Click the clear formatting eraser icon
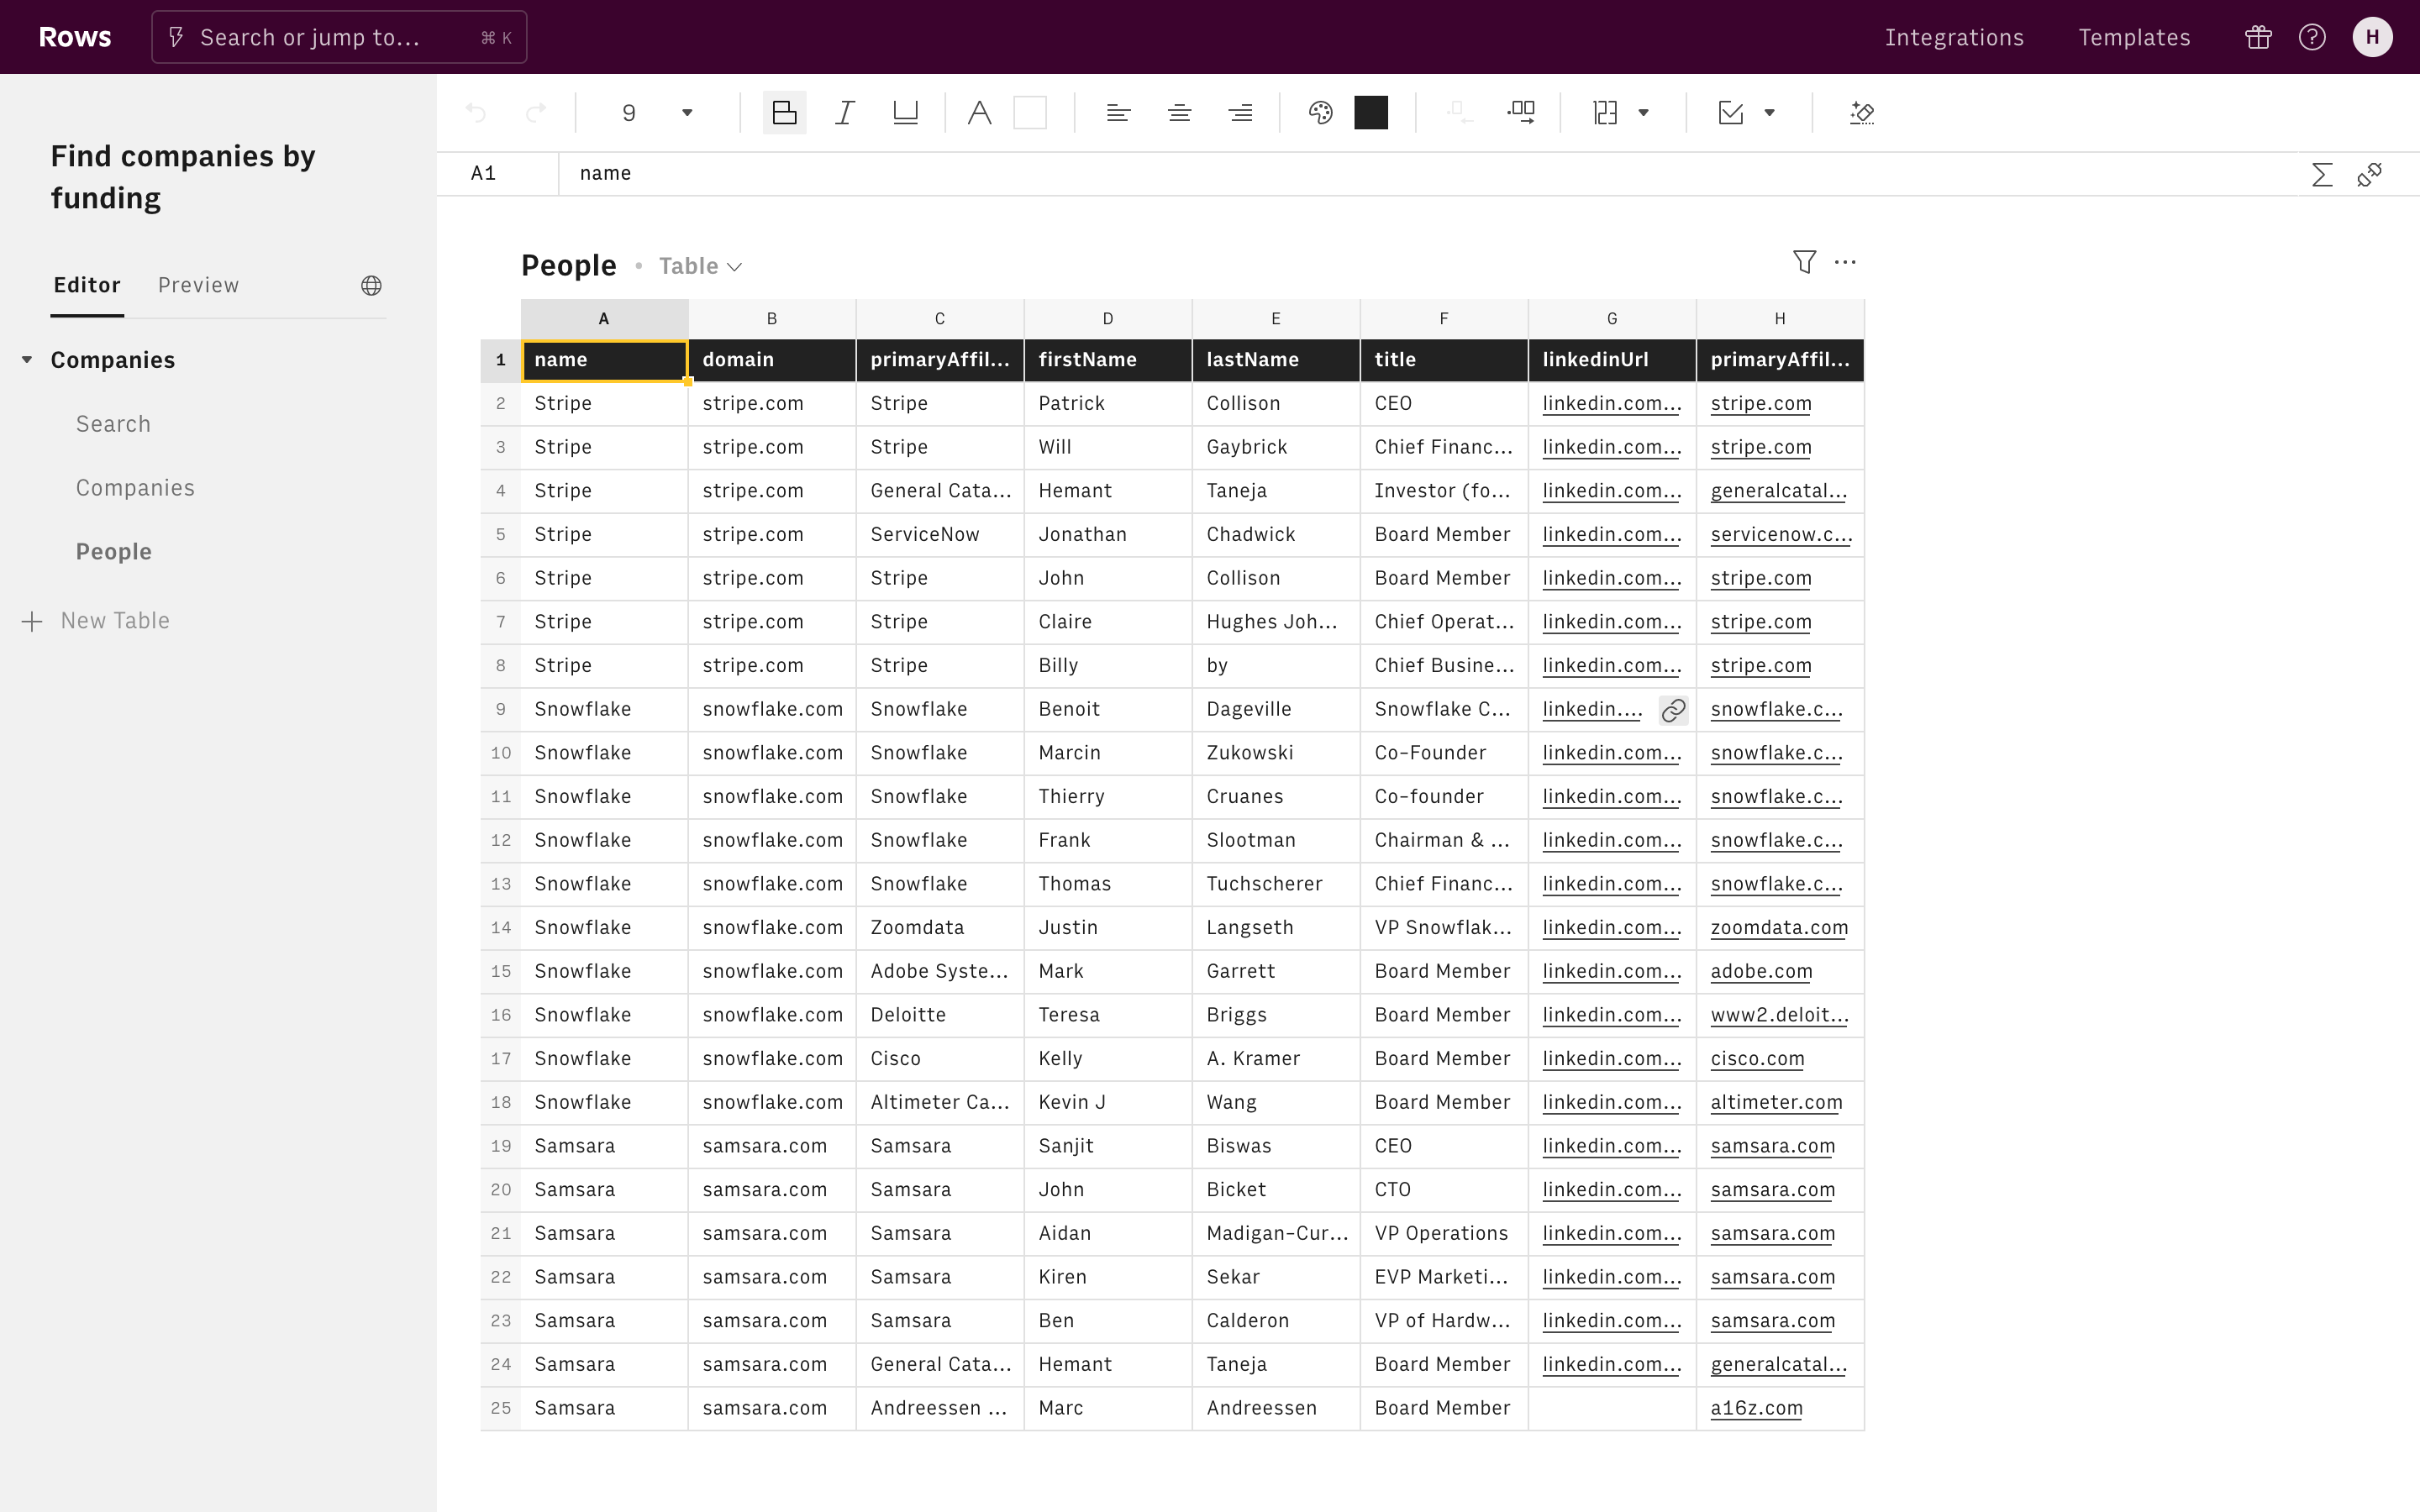 pyautogui.click(x=1862, y=113)
